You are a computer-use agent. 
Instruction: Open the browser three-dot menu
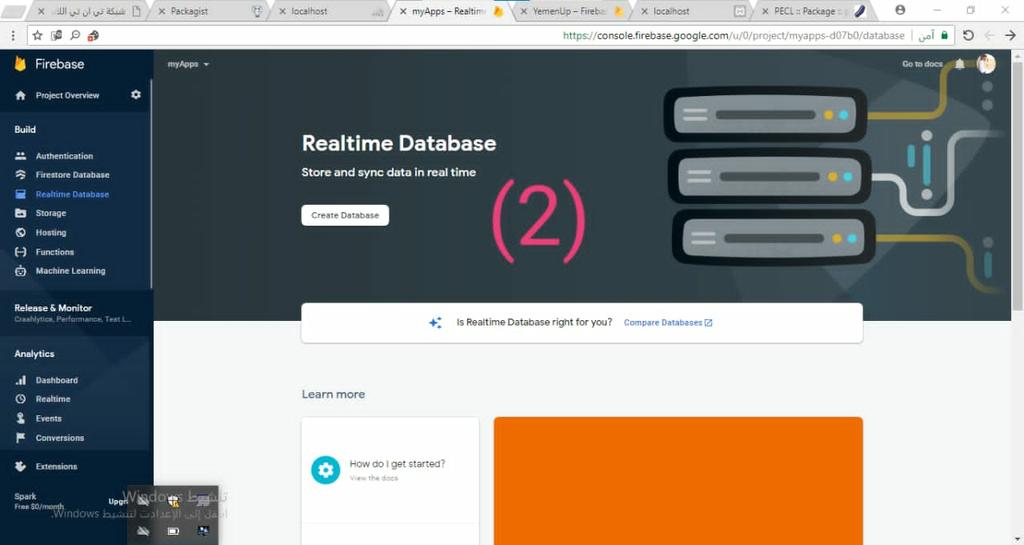click(x=12, y=36)
